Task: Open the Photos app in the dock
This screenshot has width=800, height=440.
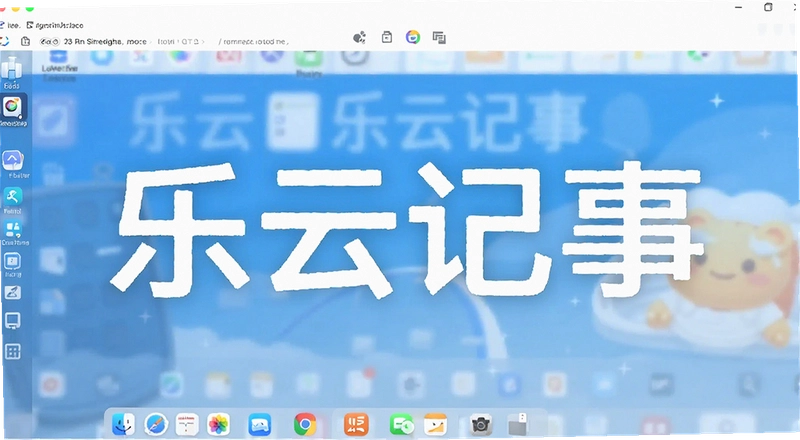Action: 218,425
